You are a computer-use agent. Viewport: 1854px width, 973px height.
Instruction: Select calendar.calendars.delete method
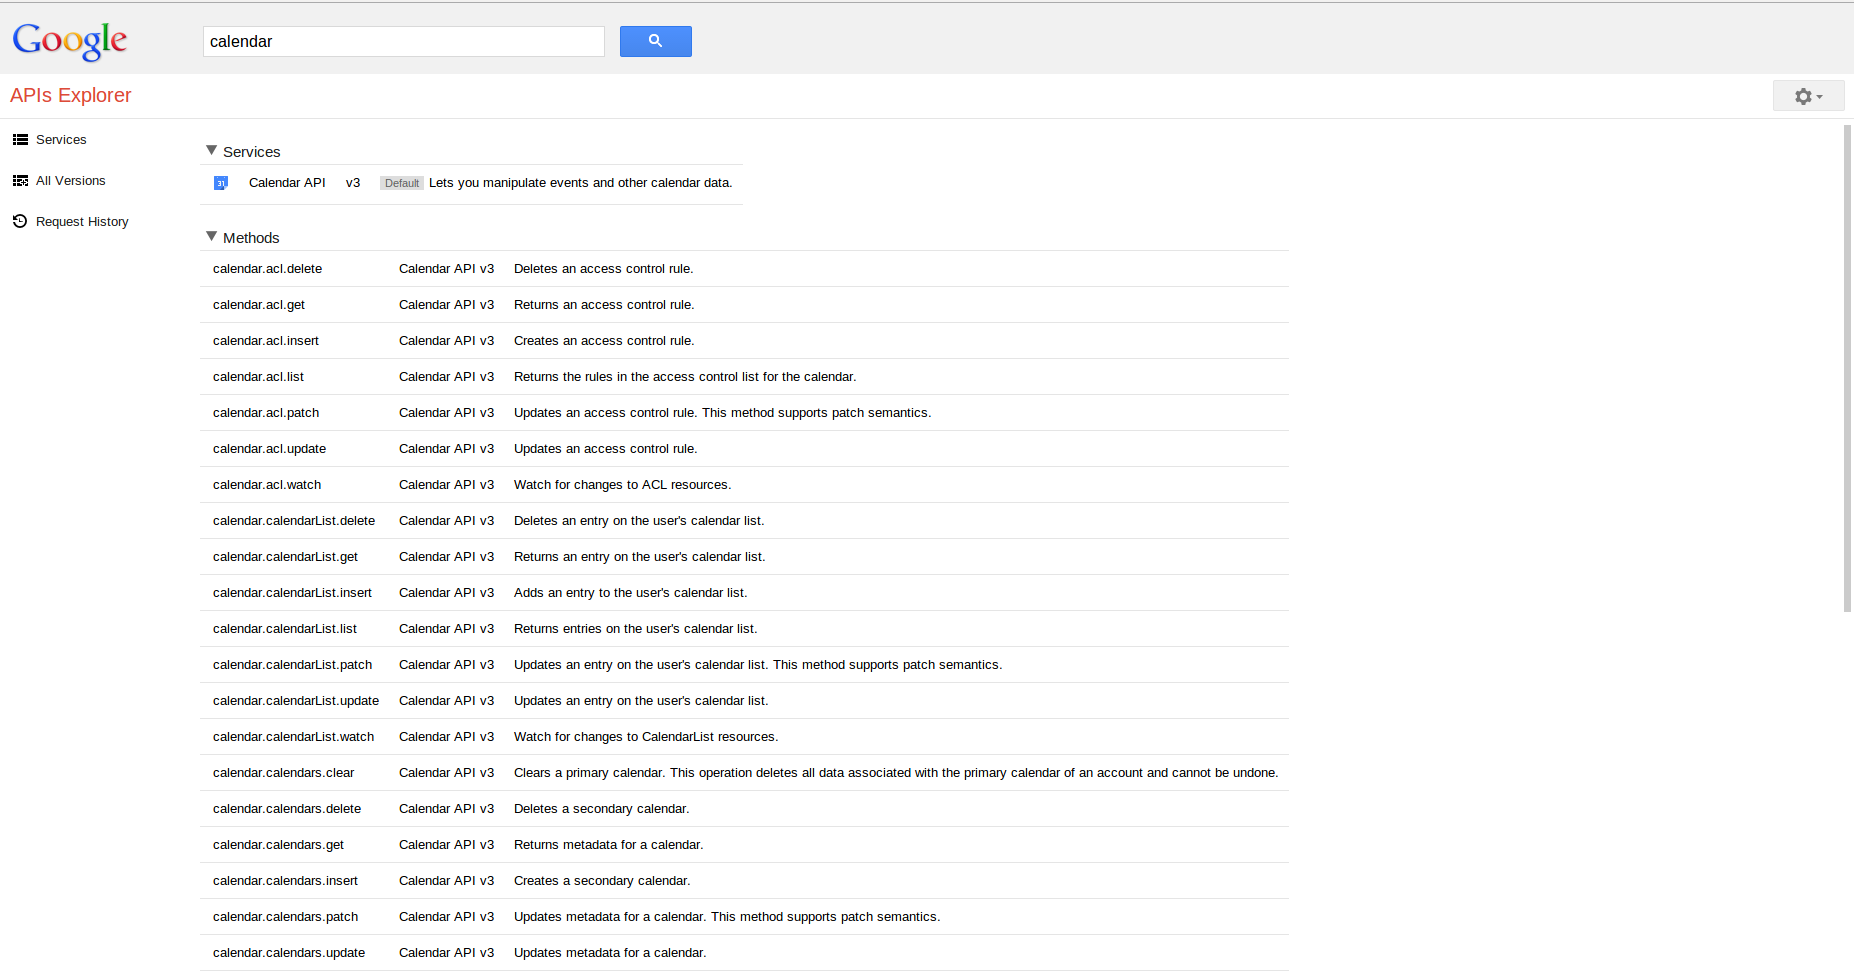click(x=287, y=809)
